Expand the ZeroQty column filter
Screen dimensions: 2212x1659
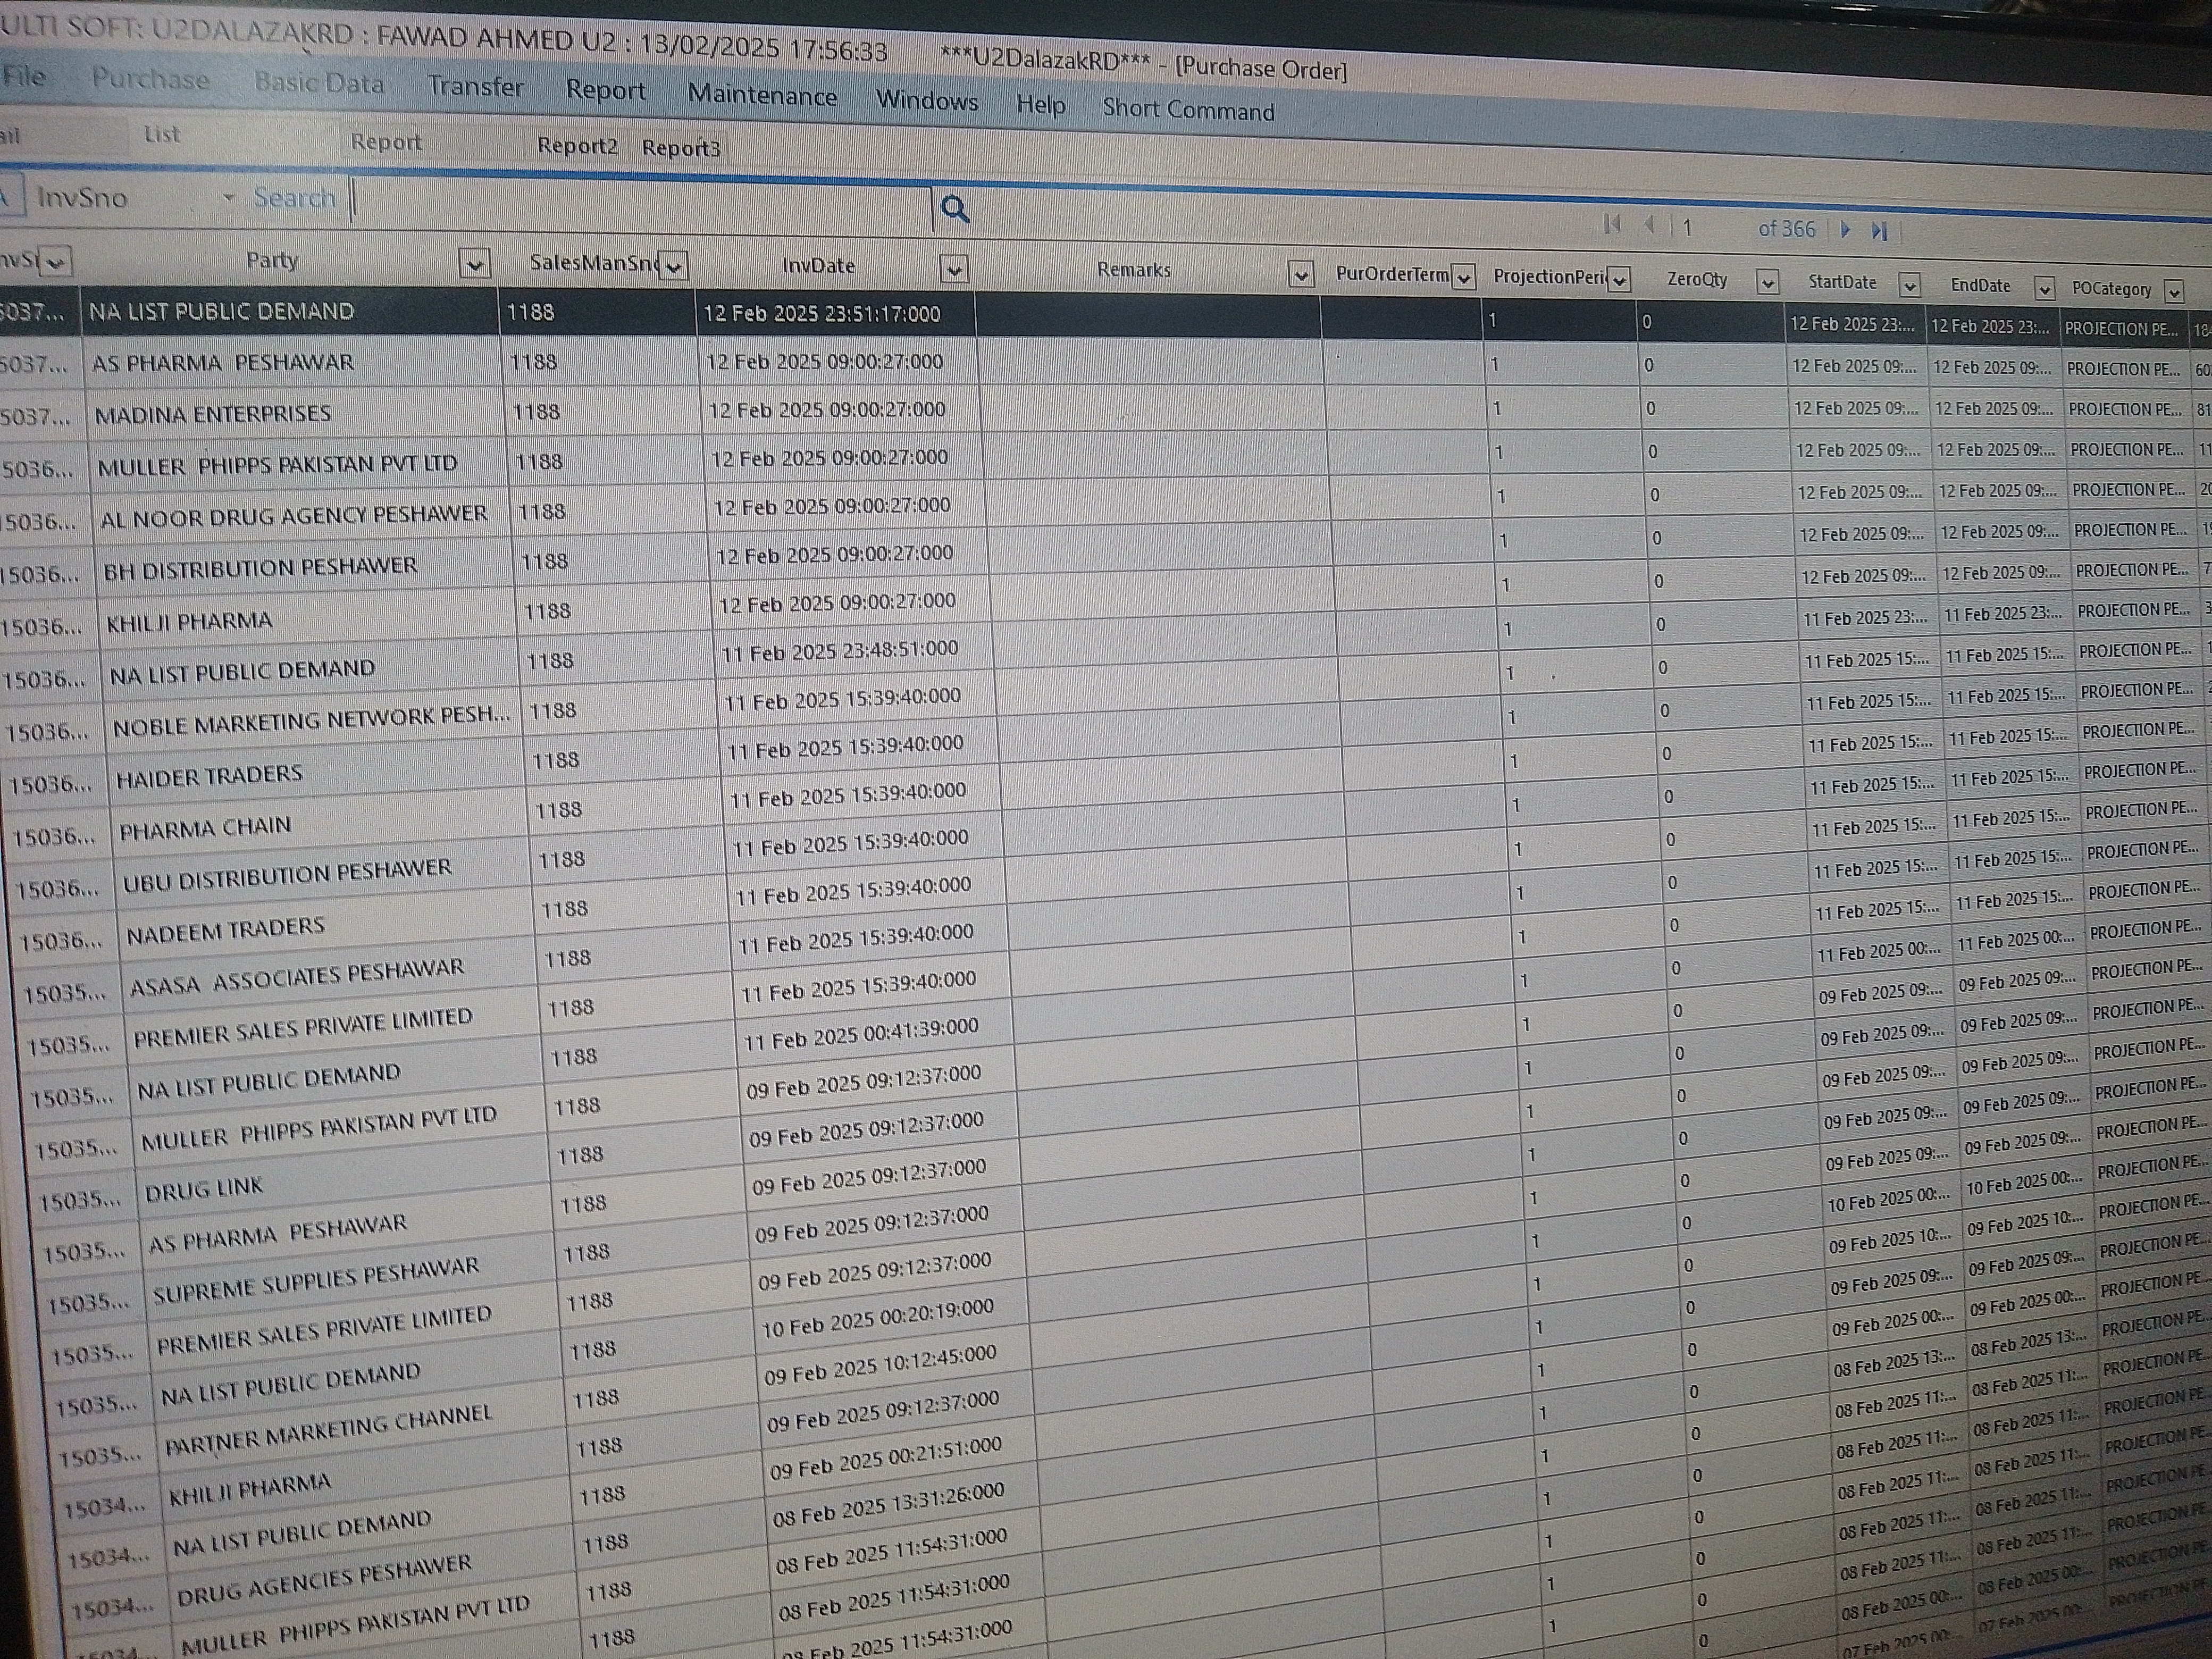[1767, 283]
